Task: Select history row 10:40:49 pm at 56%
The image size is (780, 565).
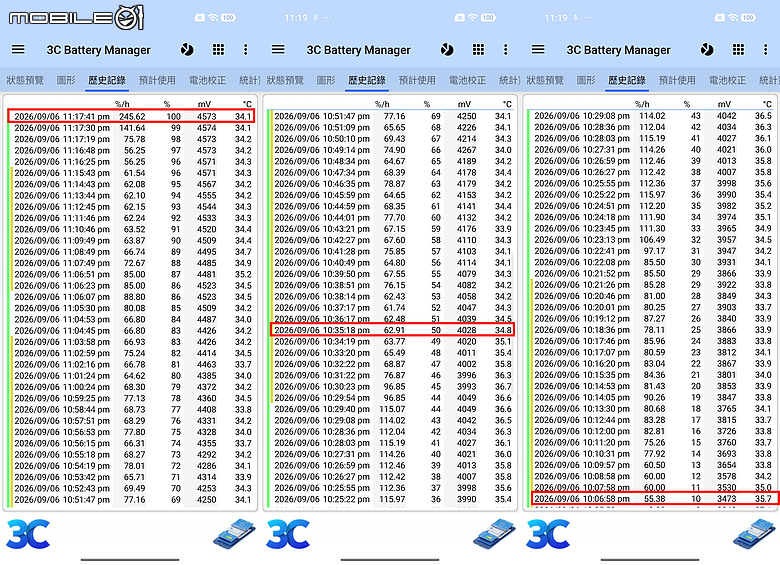Action: (x=392, y=263)
